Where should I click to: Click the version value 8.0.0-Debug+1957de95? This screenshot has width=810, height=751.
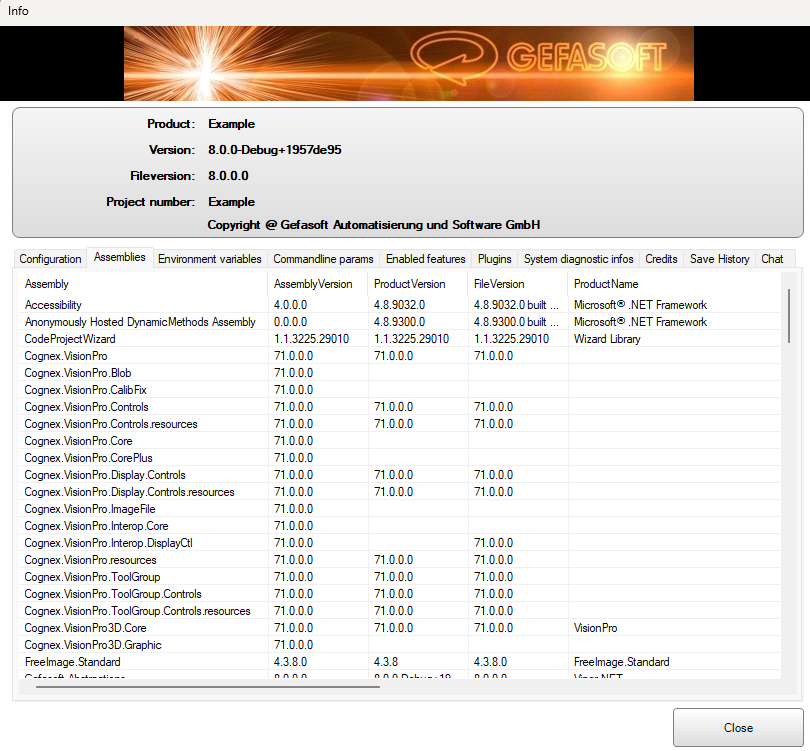click(x=275, y=150)
